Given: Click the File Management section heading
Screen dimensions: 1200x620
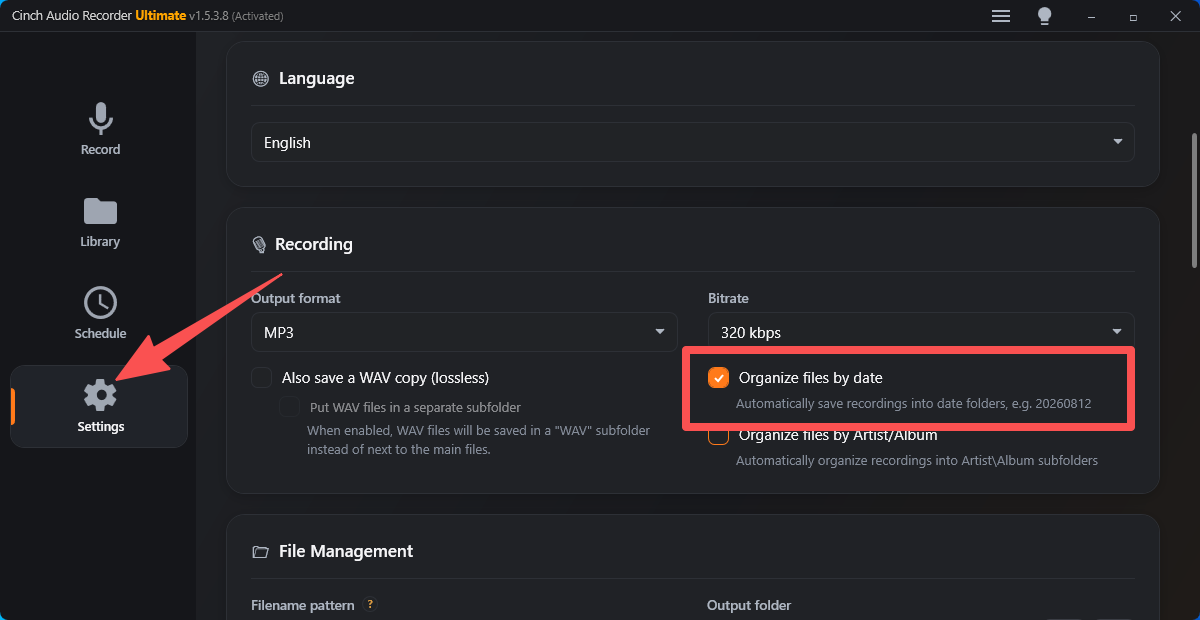Looking at the screenshot, I should [x=346, y=551].
